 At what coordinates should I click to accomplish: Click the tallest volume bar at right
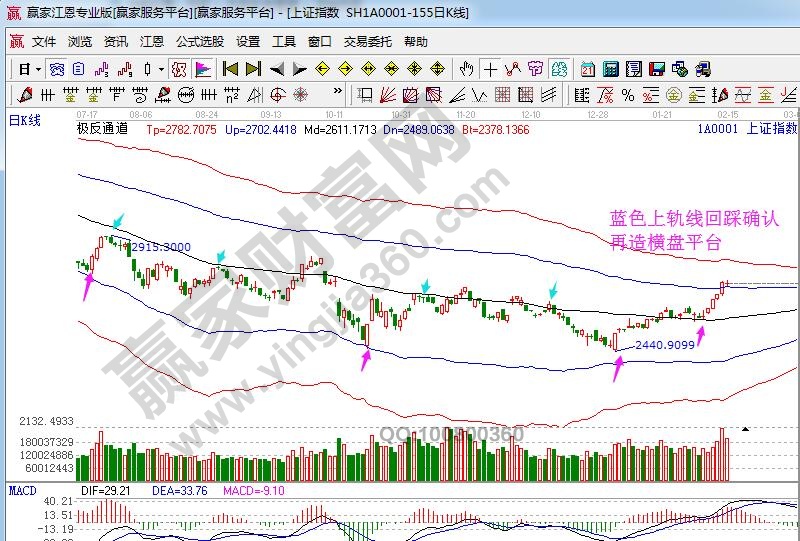click(722, 453)
